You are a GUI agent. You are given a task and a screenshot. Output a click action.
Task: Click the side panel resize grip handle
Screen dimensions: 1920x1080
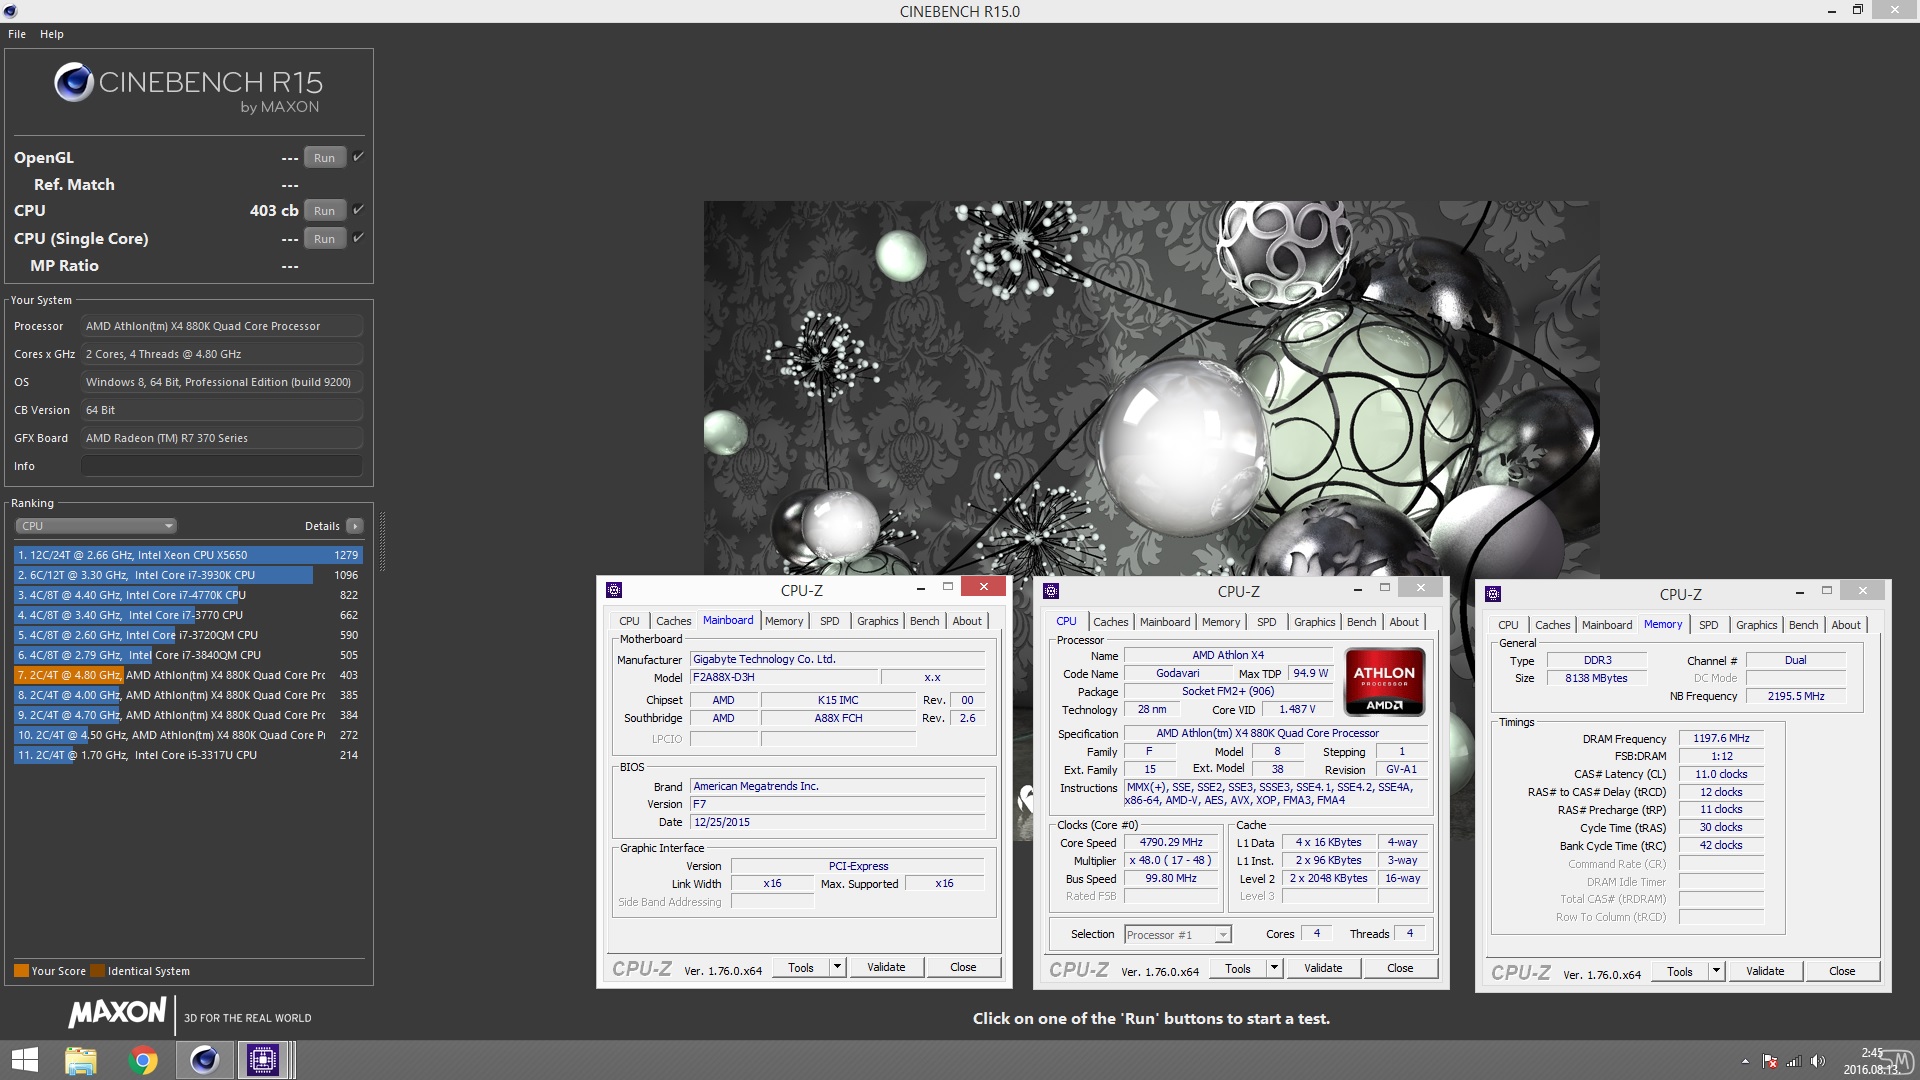point(382,542)
